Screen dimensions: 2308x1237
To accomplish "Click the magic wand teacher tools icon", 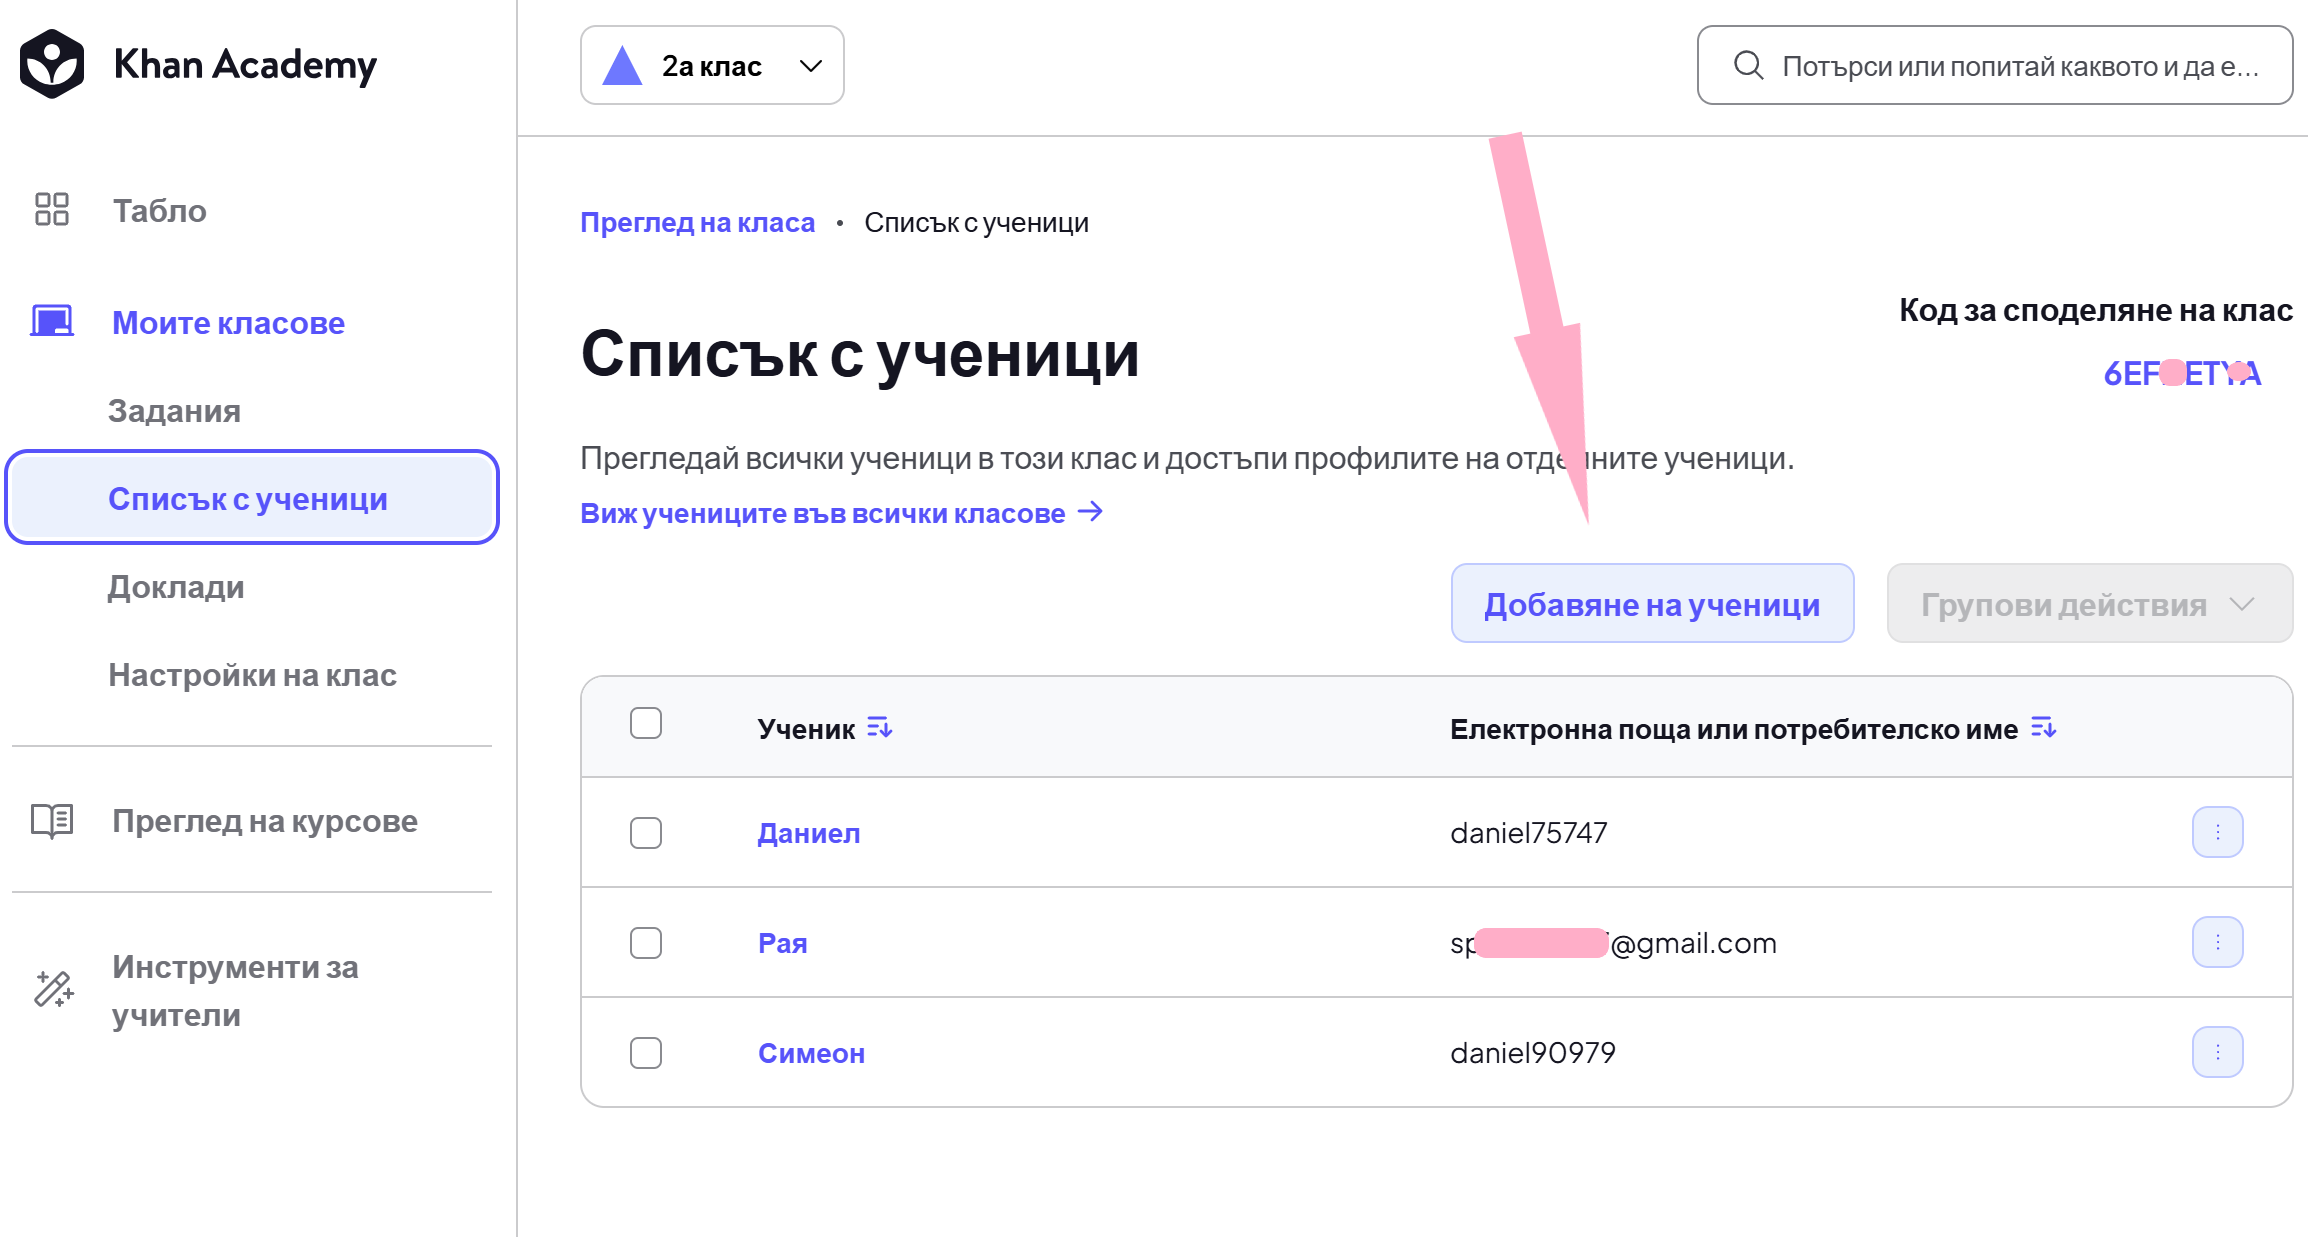I will pos(54,989).
